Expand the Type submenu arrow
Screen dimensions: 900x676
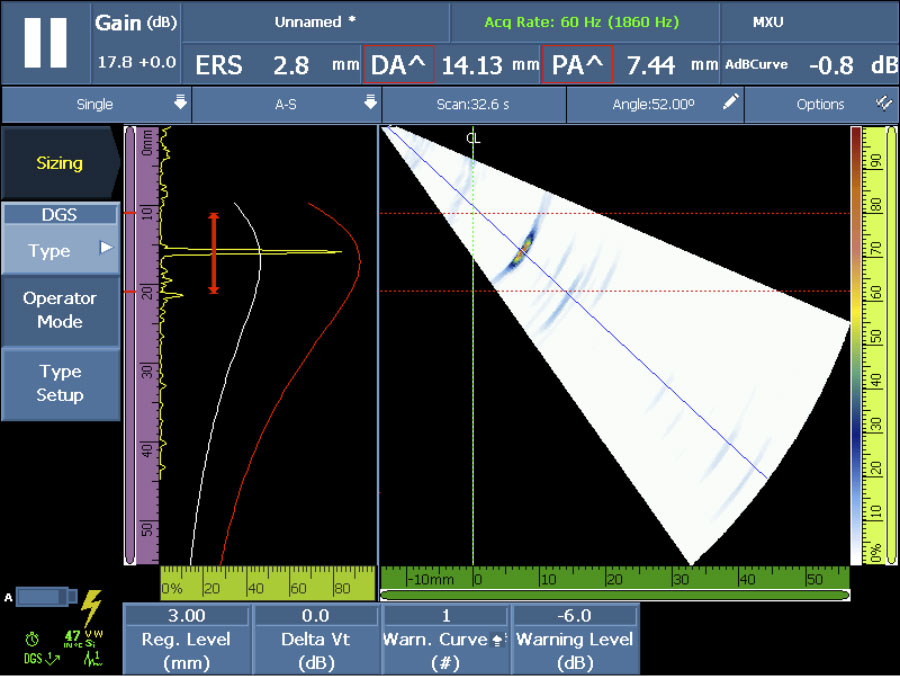point(105,248)
